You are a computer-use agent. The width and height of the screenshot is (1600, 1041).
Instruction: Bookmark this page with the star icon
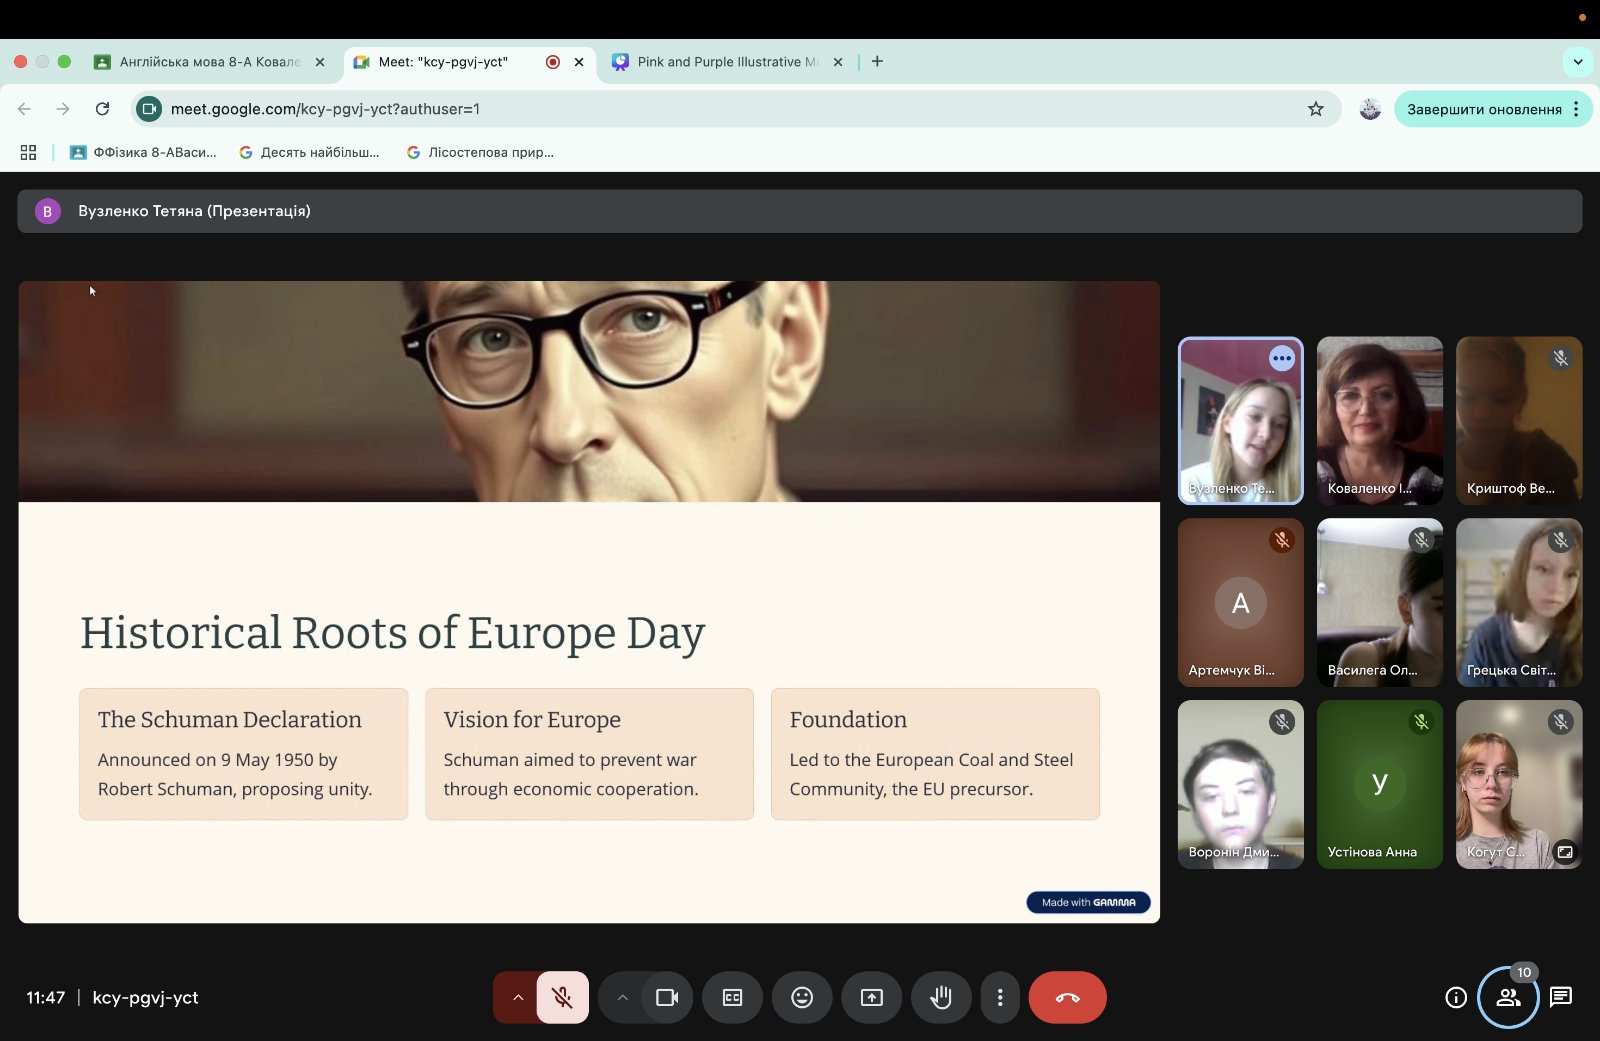pyautogui.click(x=1316, y=109)
